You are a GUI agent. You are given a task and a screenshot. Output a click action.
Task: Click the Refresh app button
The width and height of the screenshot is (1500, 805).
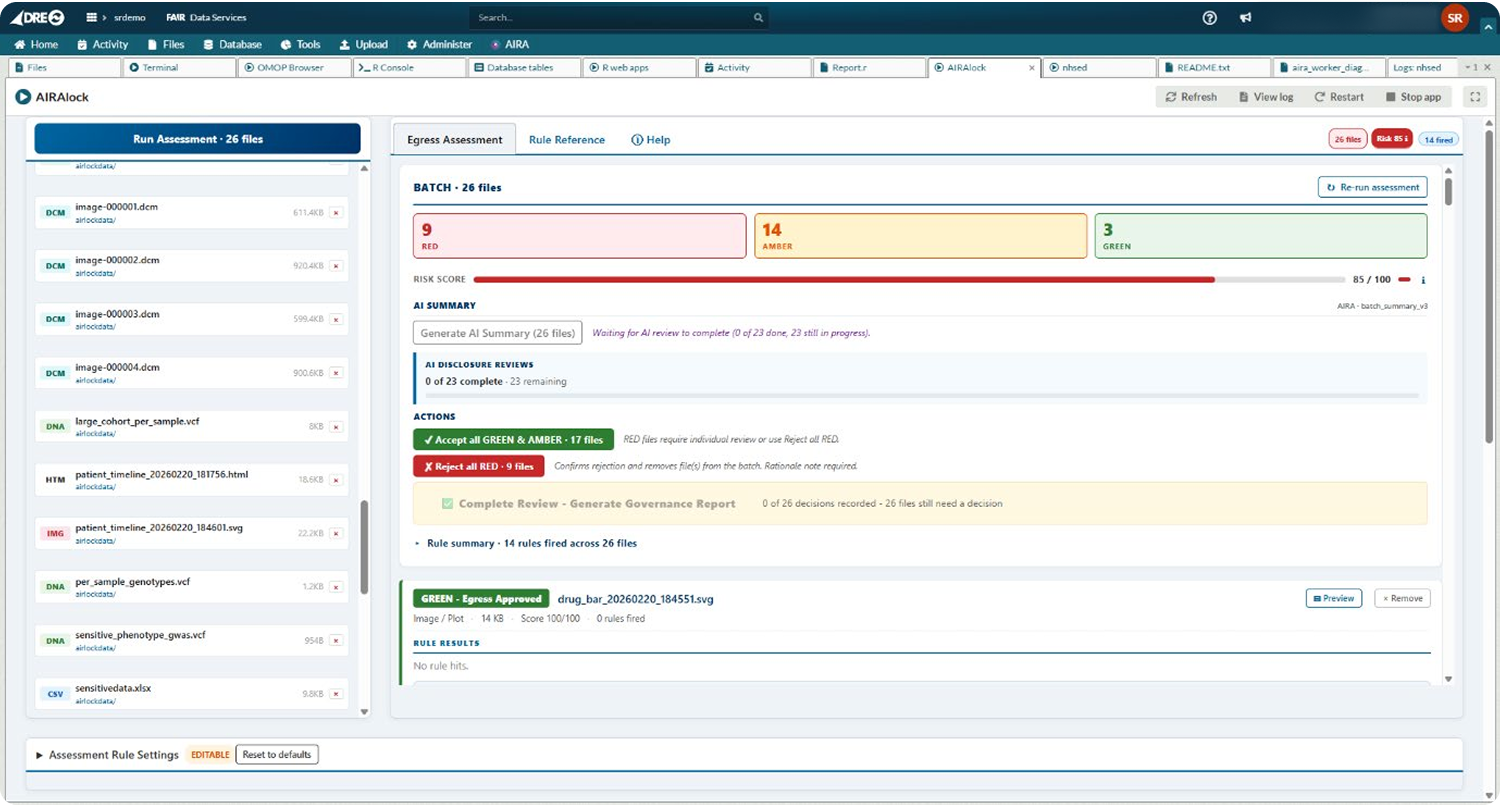tap(1191, 97)
